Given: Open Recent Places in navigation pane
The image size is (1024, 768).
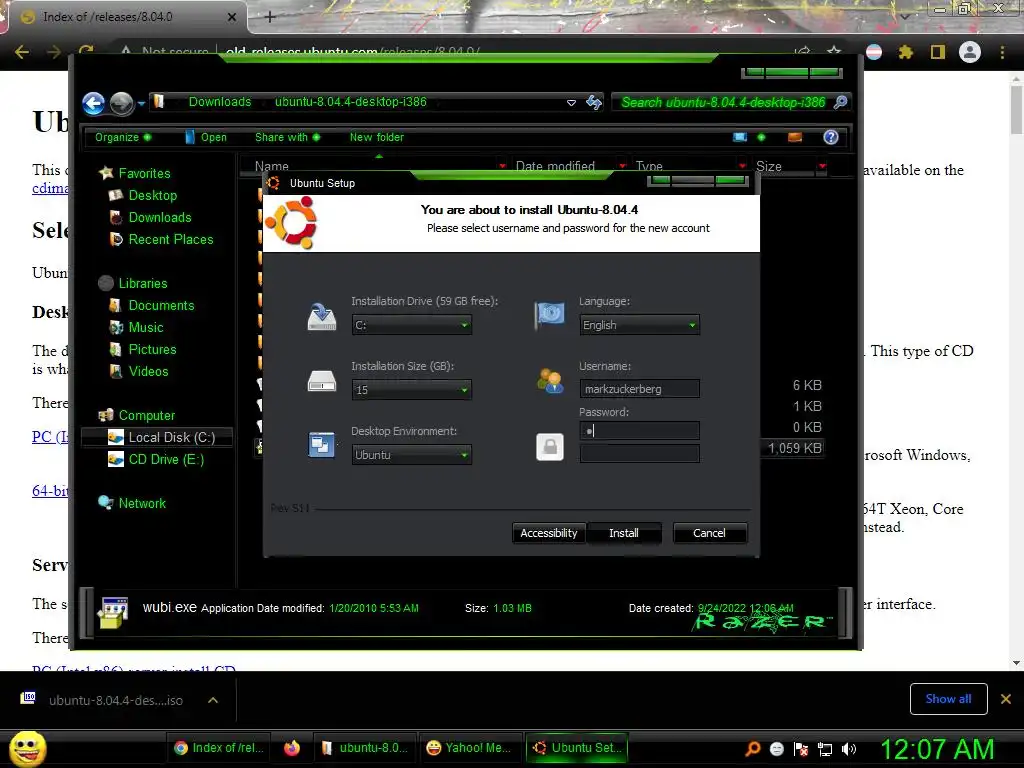Looking at the screenshot, I should pyautogui.click(x=161, y=240).
